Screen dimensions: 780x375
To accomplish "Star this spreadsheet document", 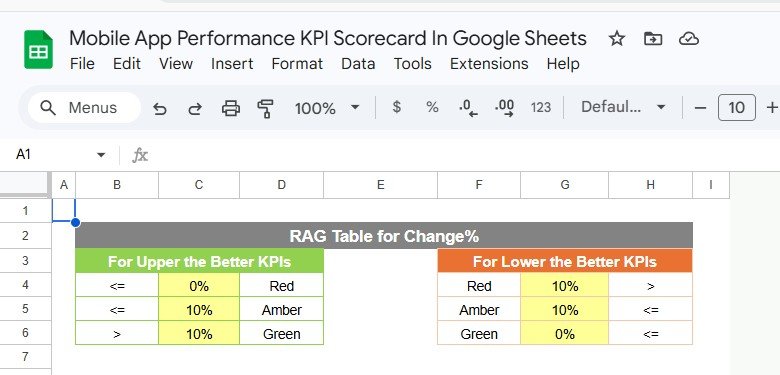I will coord(617,38).
